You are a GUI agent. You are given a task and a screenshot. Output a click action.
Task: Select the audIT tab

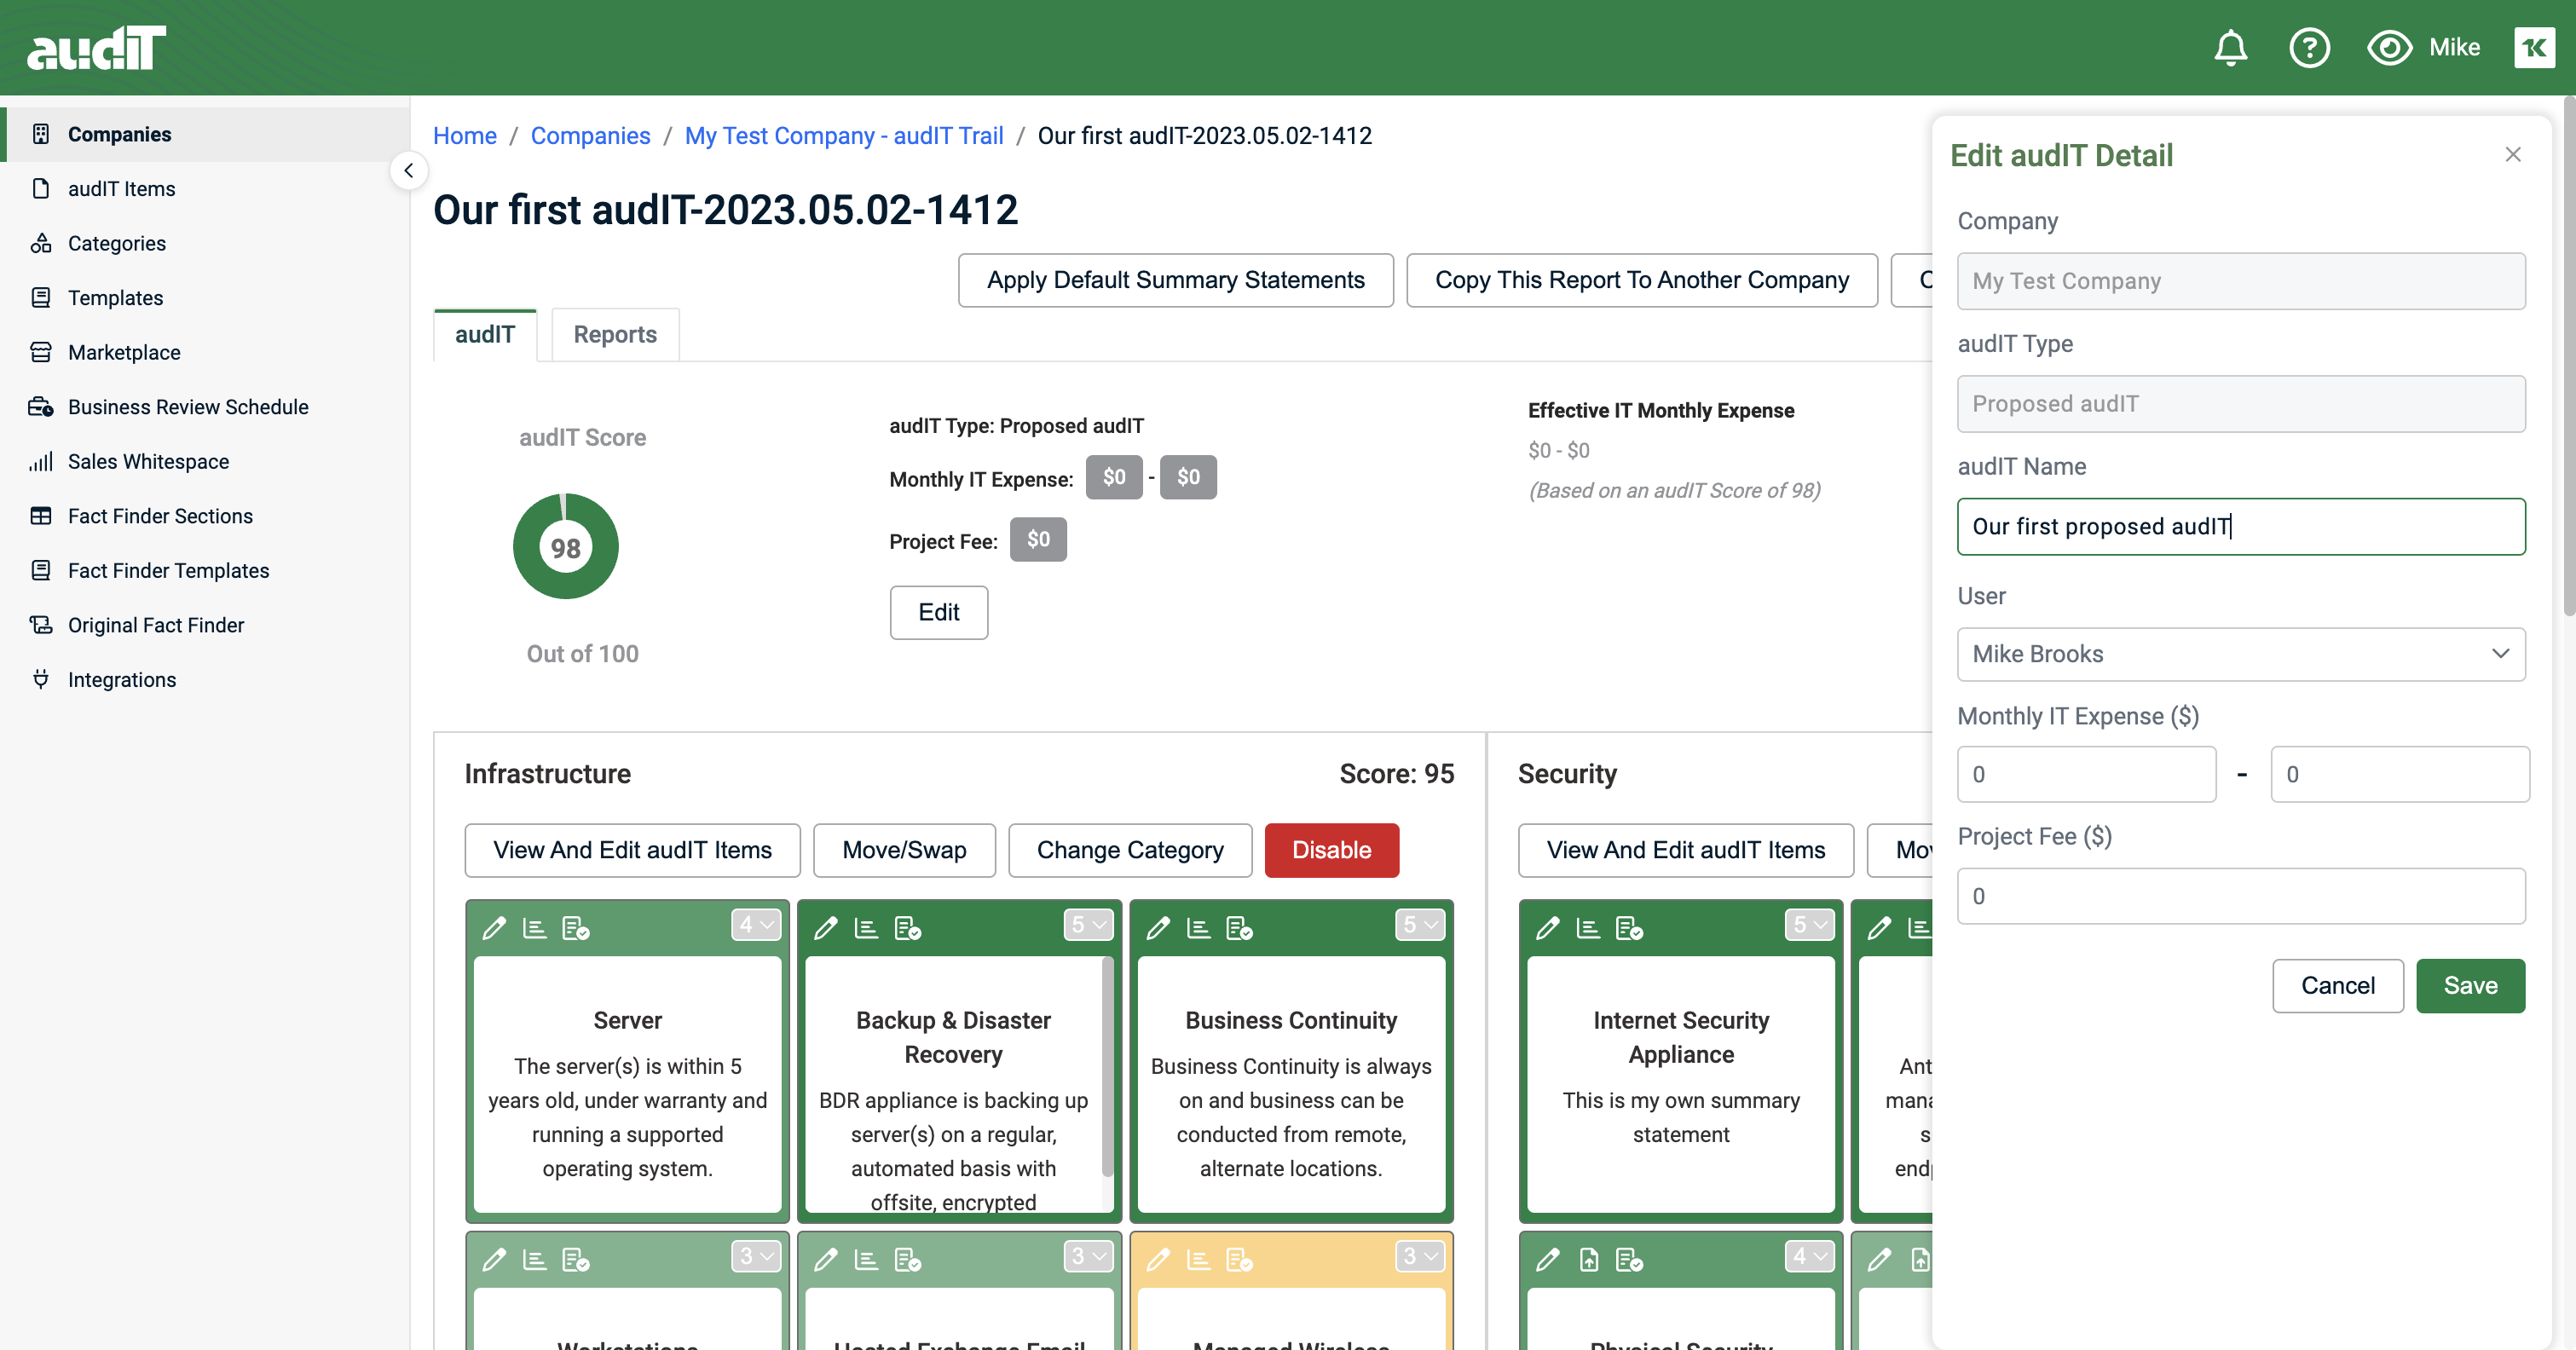(x=485, y=334)
